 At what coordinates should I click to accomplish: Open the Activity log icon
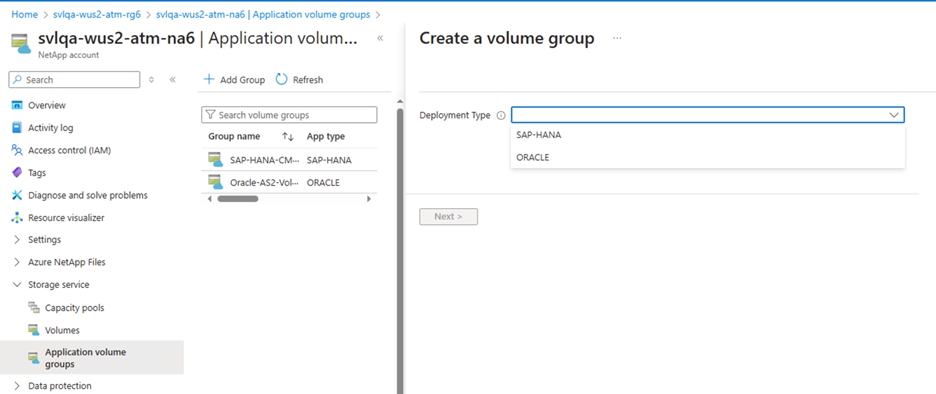(x=17, y=128)
